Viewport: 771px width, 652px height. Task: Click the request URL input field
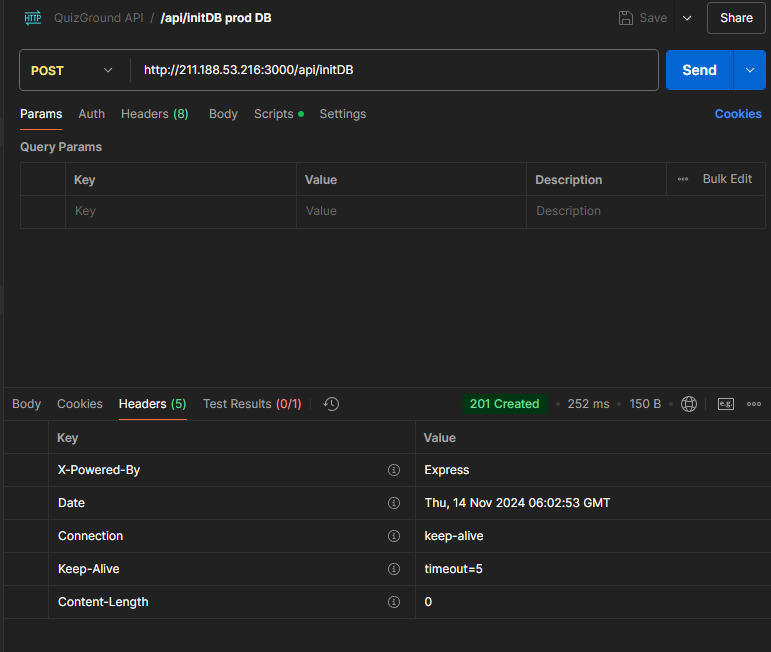click(x=395, y=70)
